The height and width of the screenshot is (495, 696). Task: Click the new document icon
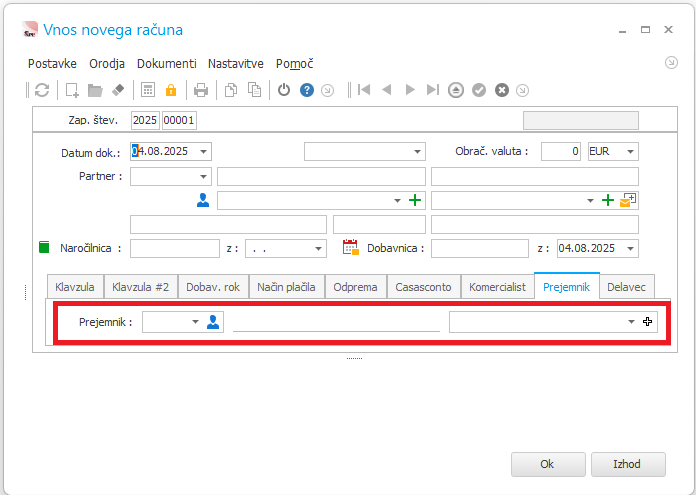pyautogui.click(x=72, y=90)
